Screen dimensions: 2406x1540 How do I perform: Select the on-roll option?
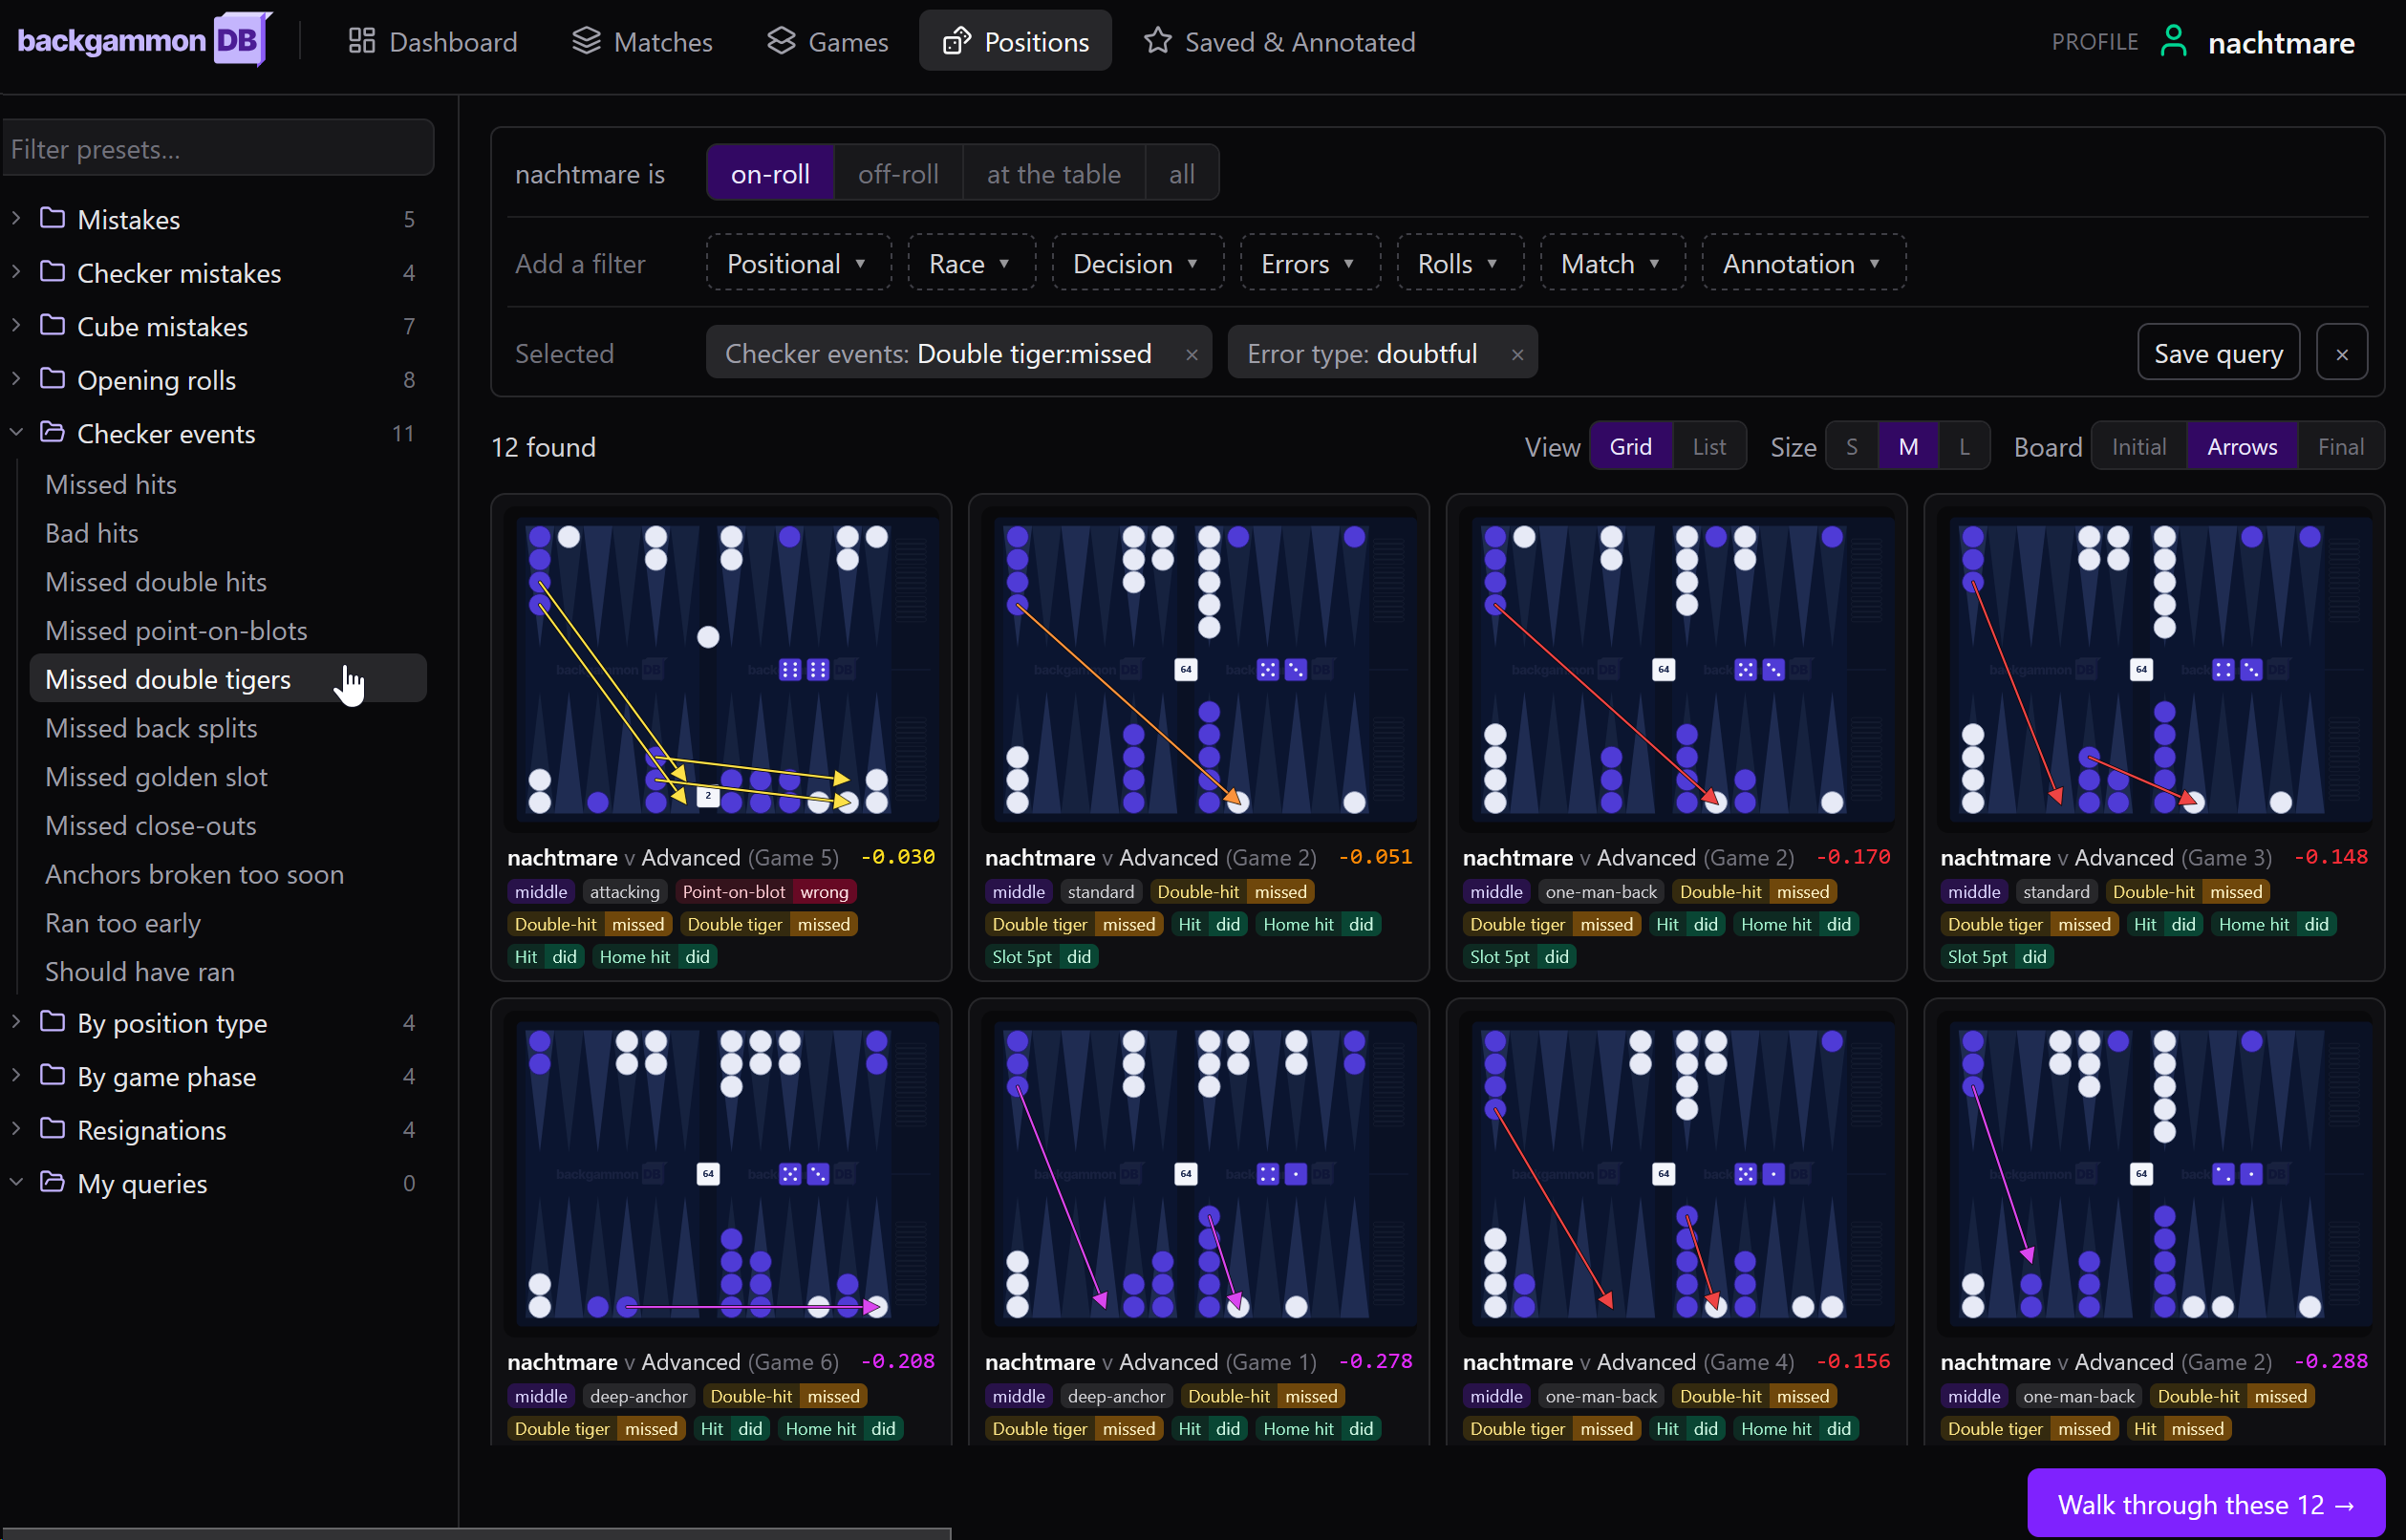coord(770,173)
